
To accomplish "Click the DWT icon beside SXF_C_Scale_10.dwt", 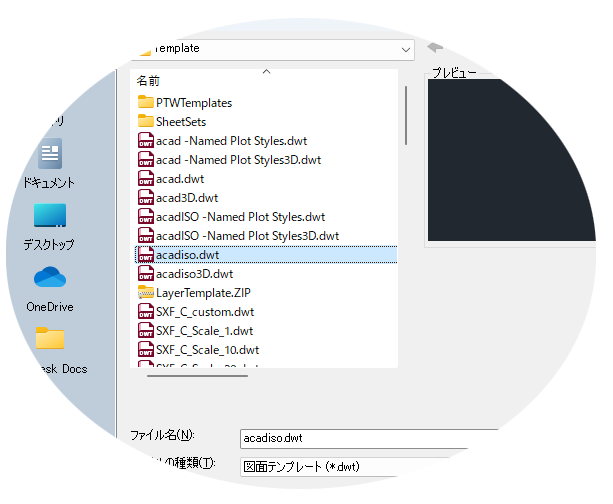I will (x=145, y=350).
